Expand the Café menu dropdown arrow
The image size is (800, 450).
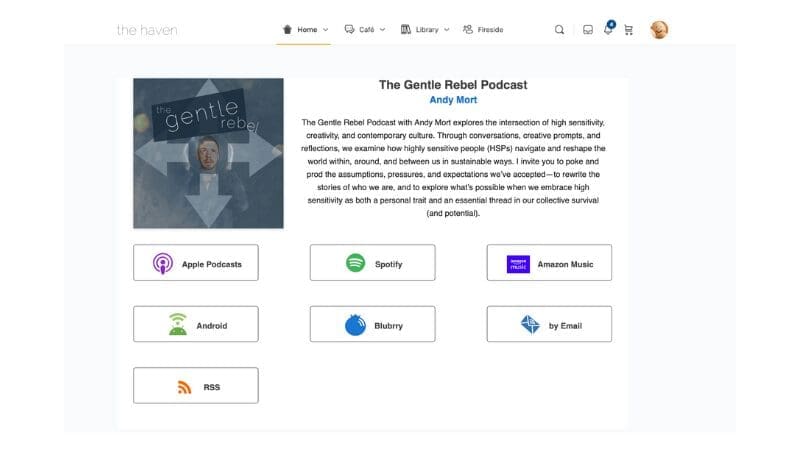click(x=382, y=30)
